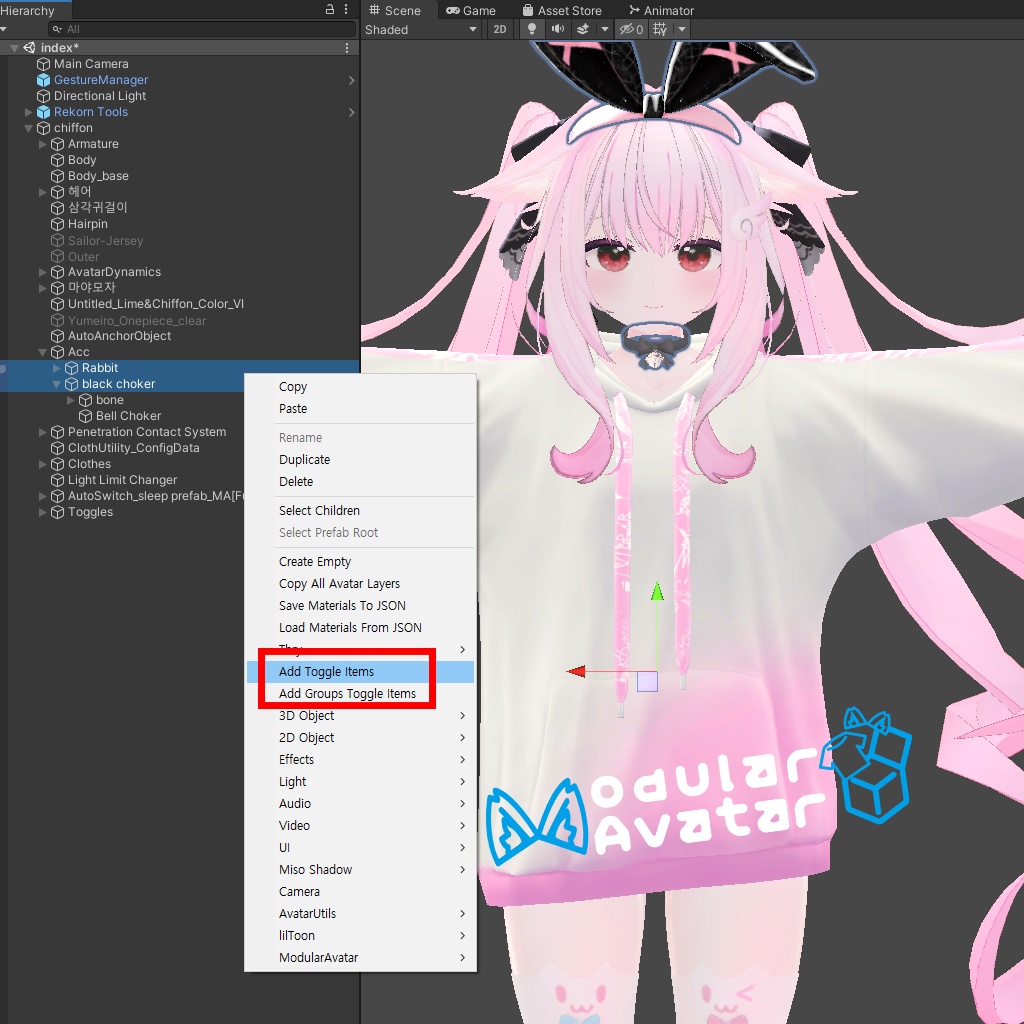Click the Hairpin cube icon
This screenshot has width=1024, height=1024.
57,224
